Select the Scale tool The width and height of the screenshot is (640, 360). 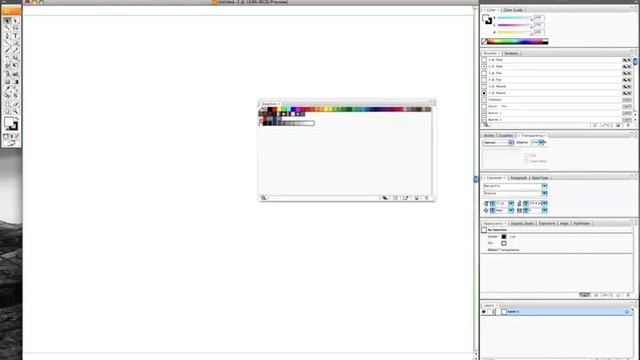16,58
